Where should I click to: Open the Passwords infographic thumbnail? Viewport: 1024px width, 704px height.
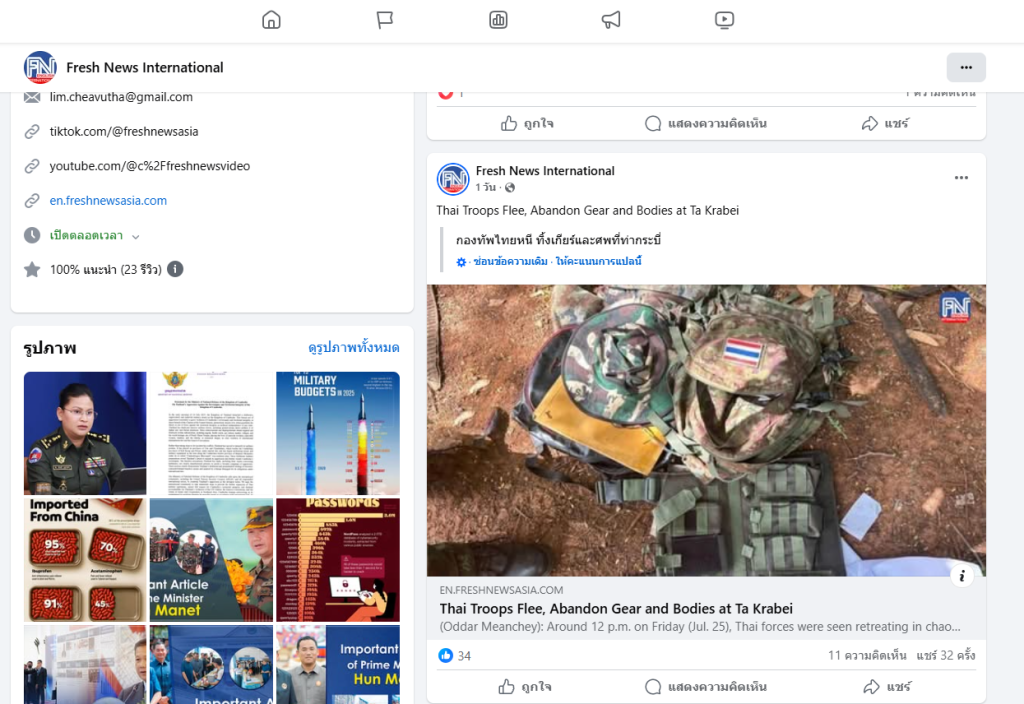click(338, 560)
